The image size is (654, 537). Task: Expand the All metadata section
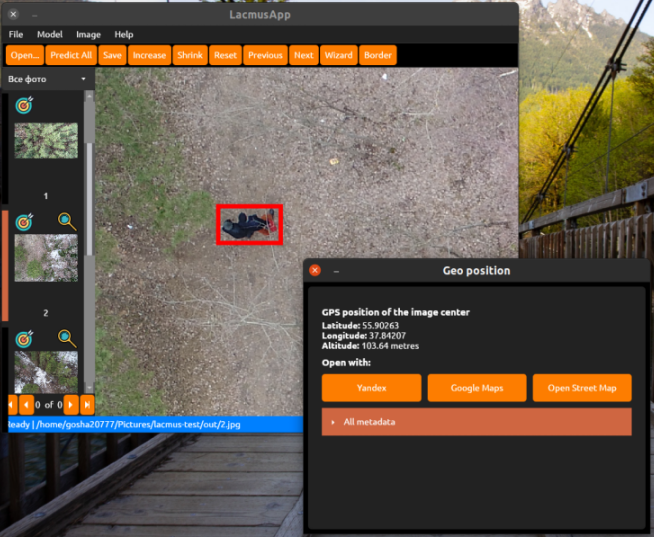(476, 422)
